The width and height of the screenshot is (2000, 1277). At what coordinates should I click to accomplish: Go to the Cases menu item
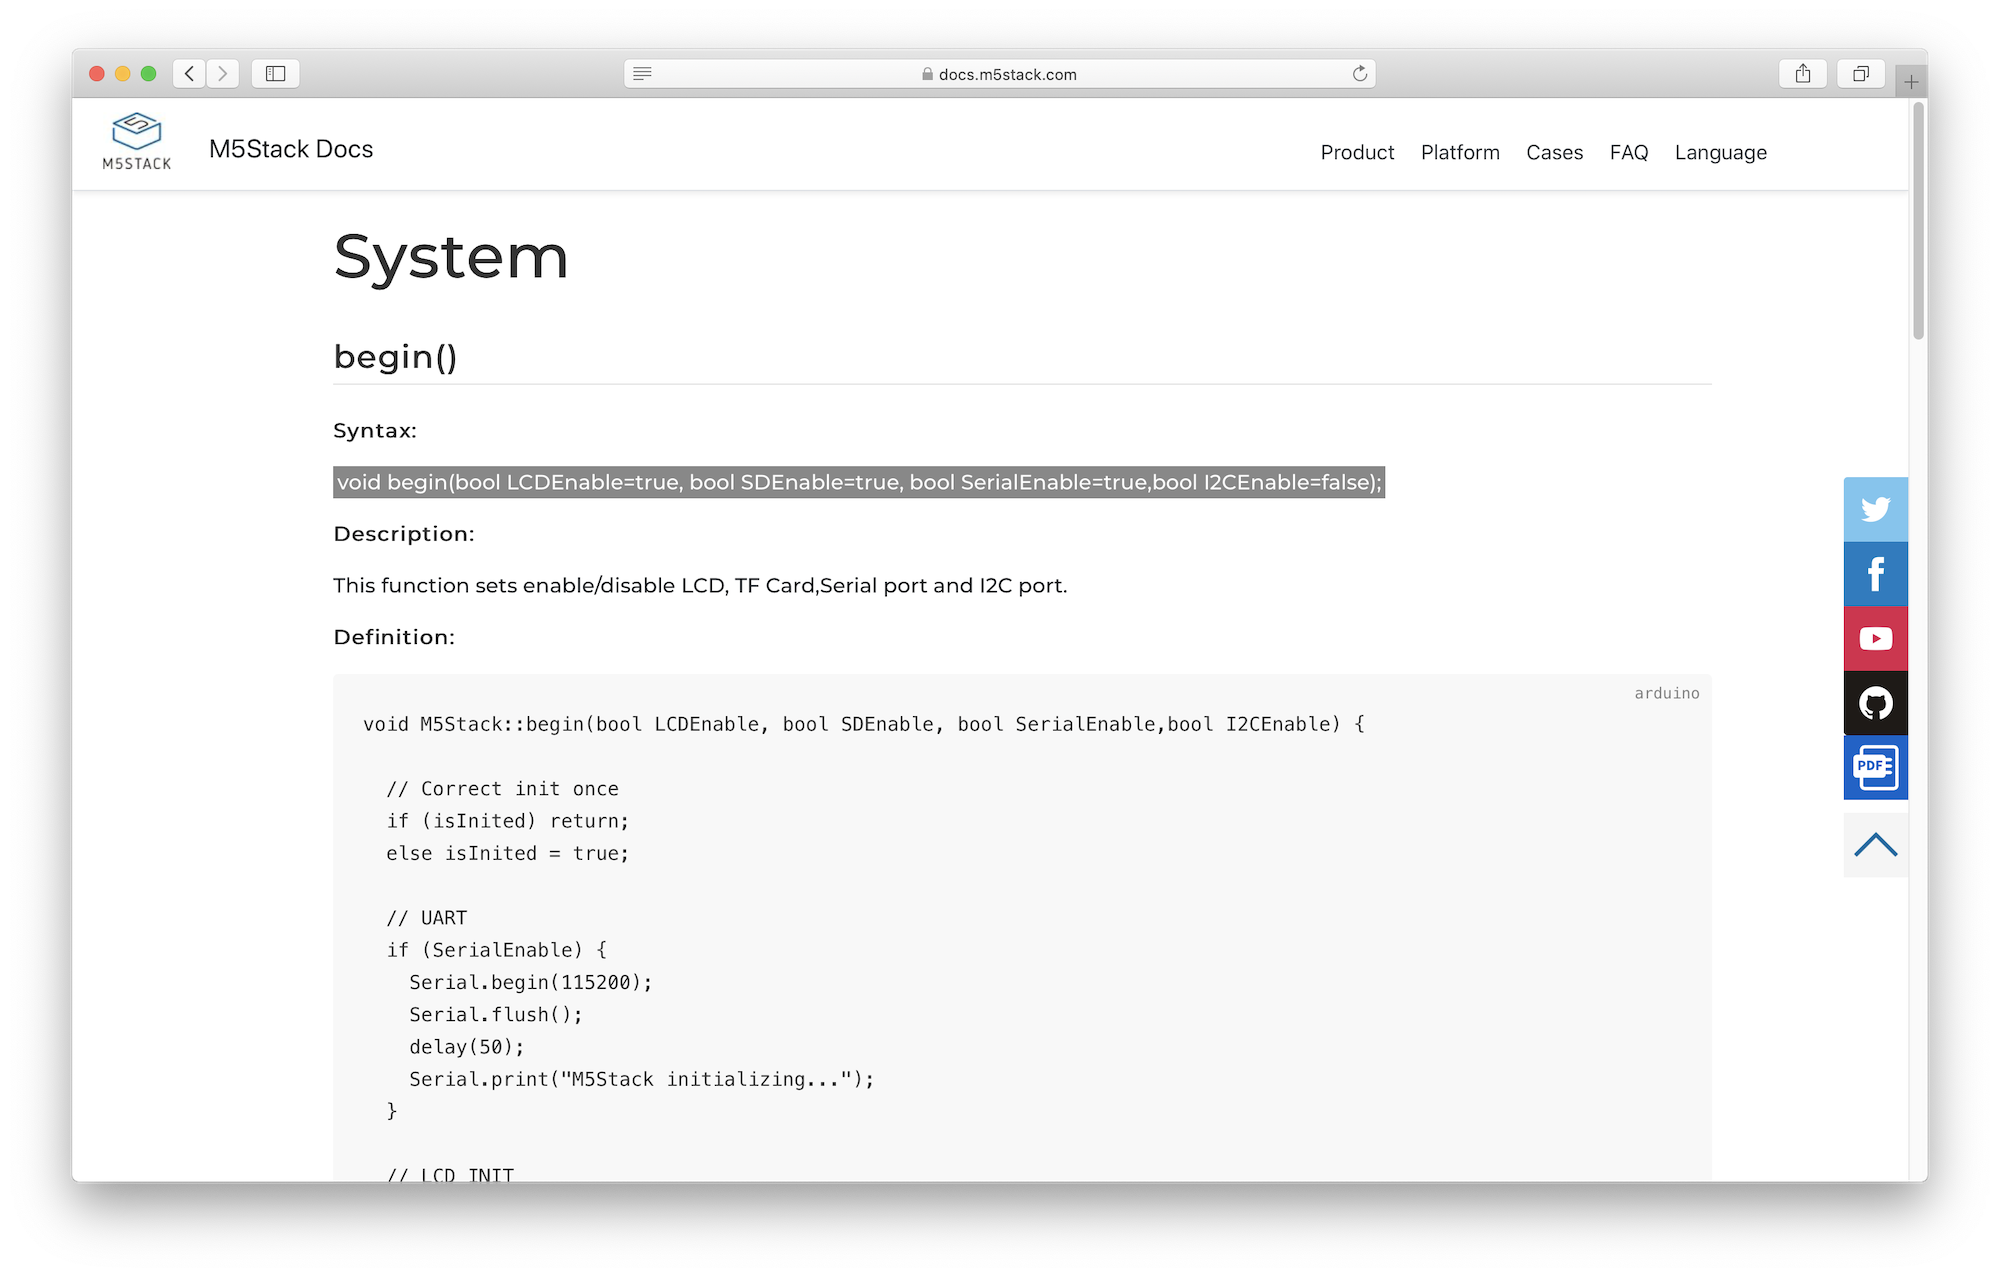coord(1554,153)
